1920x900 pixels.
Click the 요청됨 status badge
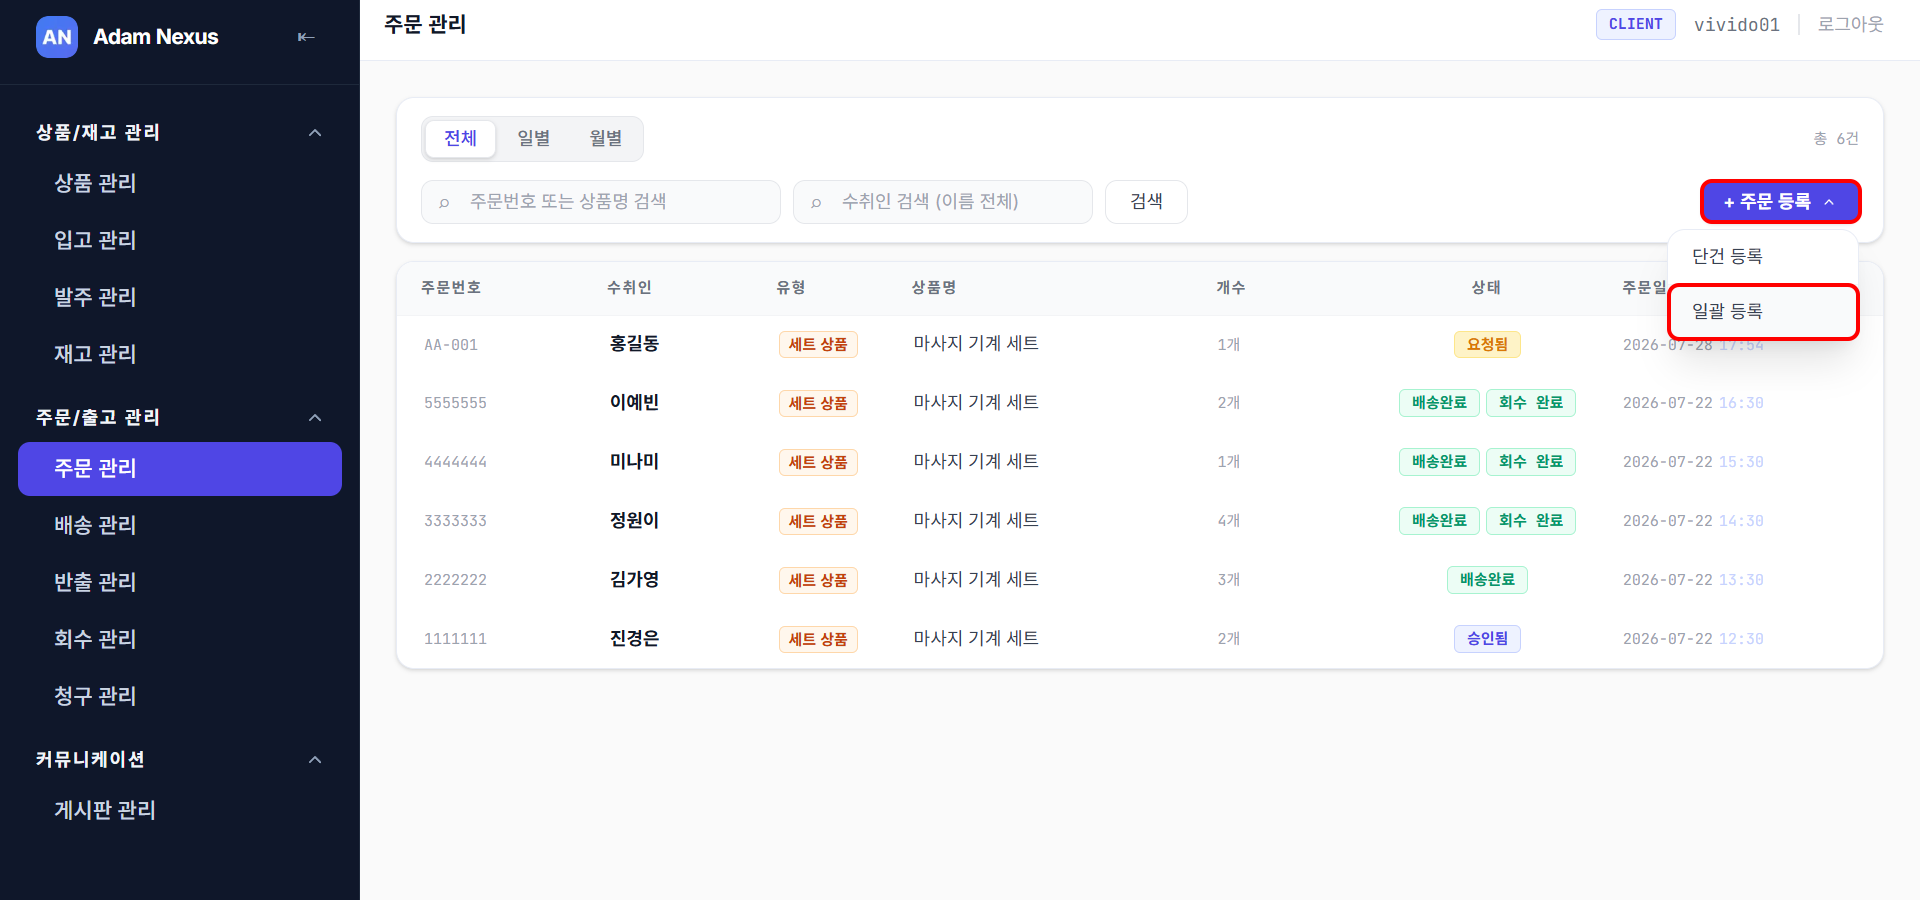pyautogui.click(x=1487, y=344)
